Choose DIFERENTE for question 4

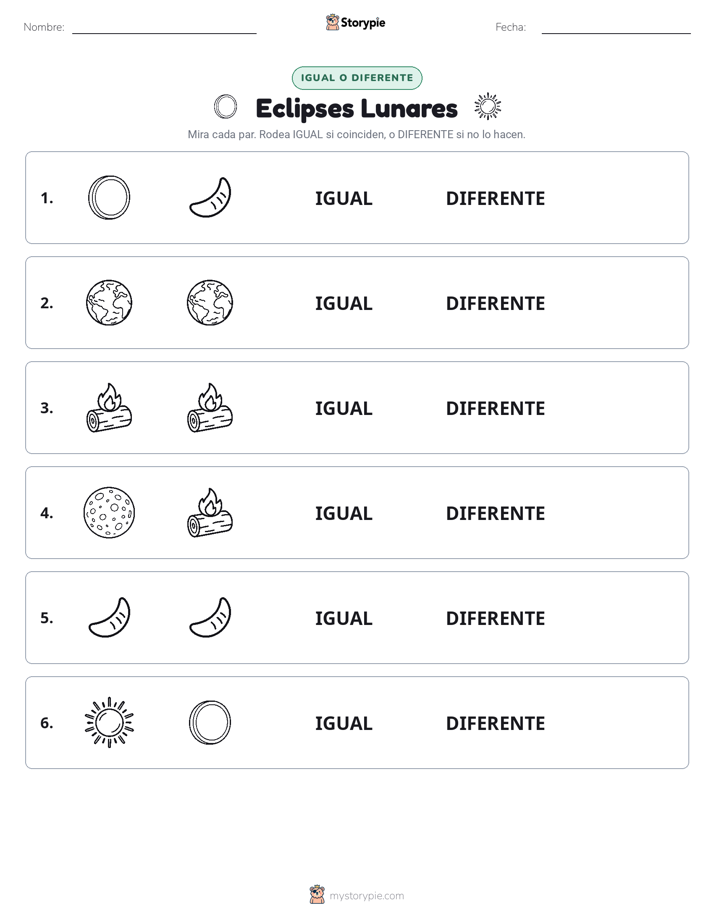[x=495, y=513]
